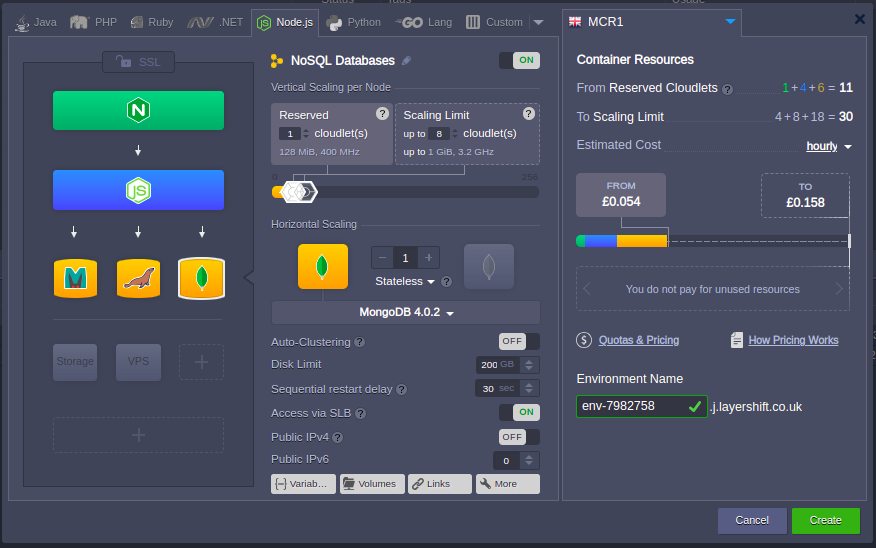
Task: Open the hourly cost period dropdown
Action: [x=829, y=146]
